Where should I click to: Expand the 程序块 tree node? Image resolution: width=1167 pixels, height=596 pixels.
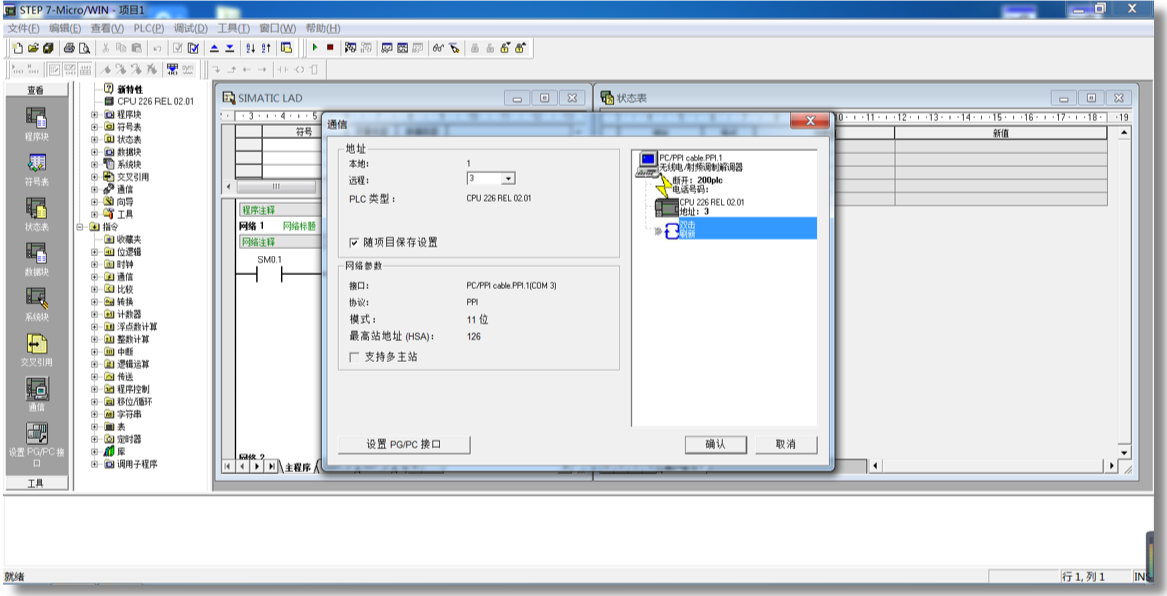tap(95, 115)
